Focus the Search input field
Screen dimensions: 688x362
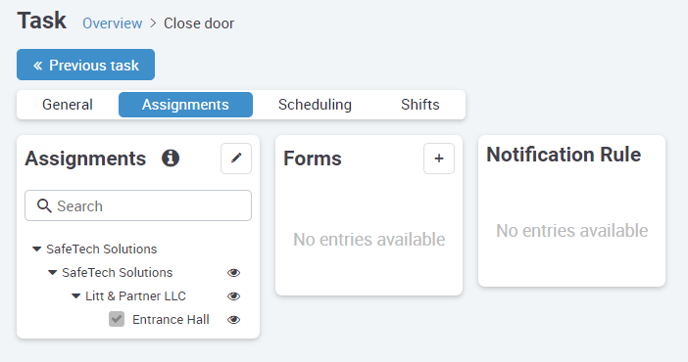[x=138, y=205]
